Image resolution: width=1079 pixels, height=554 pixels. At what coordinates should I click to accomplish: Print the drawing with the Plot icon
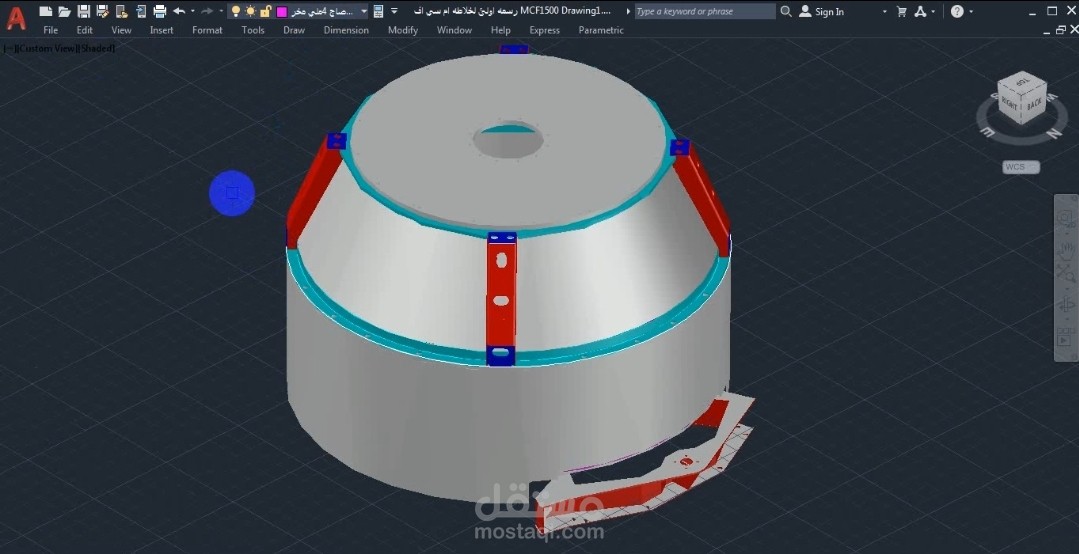point(160,11)
